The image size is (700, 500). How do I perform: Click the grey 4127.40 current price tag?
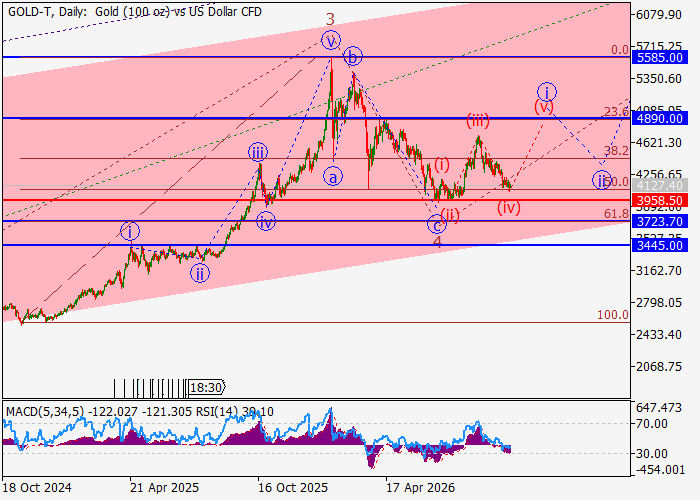[660, 186]
